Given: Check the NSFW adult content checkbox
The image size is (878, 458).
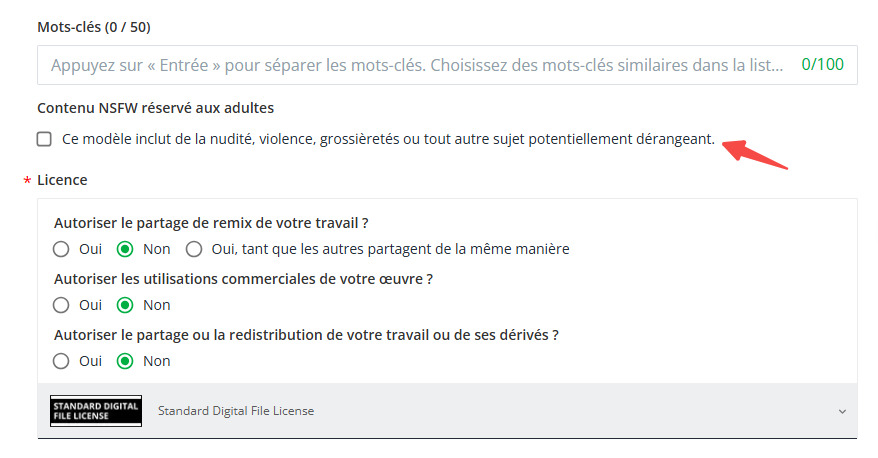Looking at the screenshot, I should [x=44, y=139].
